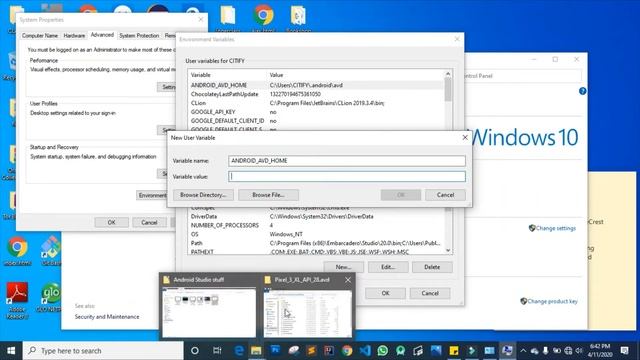Select NUMBER_OF_PROCESSORS system variable row

click(x=316, y=225)
